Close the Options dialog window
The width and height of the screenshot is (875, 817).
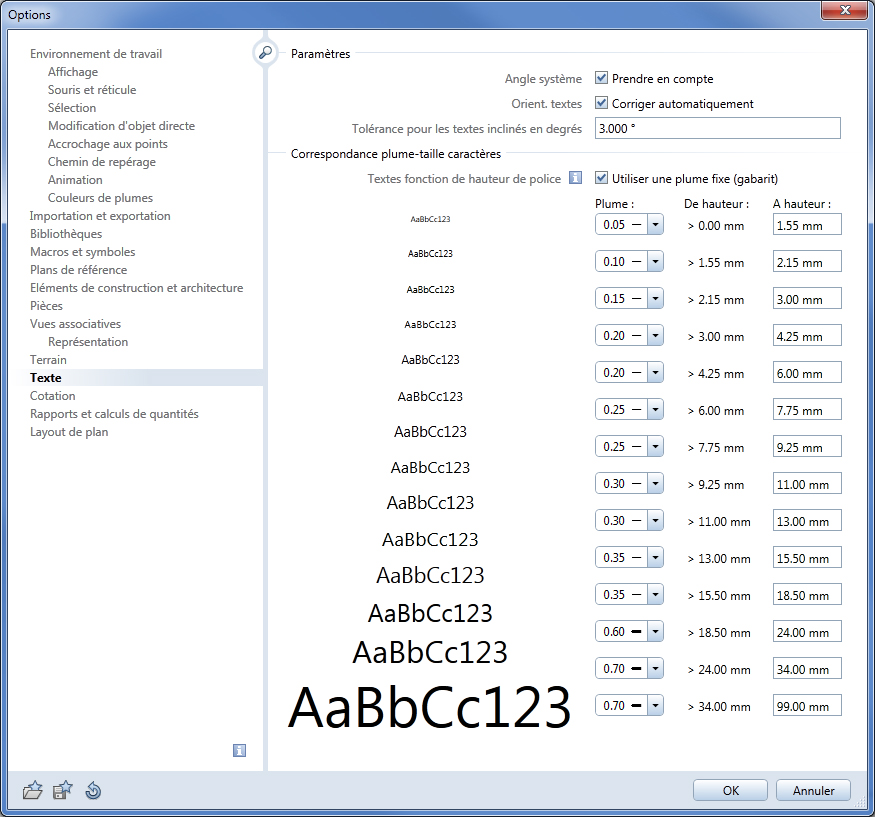point(845,10)
